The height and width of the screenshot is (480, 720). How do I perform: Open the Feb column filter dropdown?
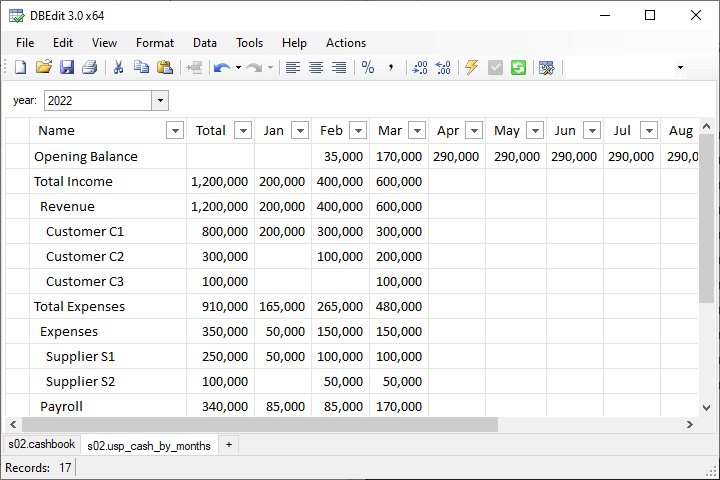358,130
